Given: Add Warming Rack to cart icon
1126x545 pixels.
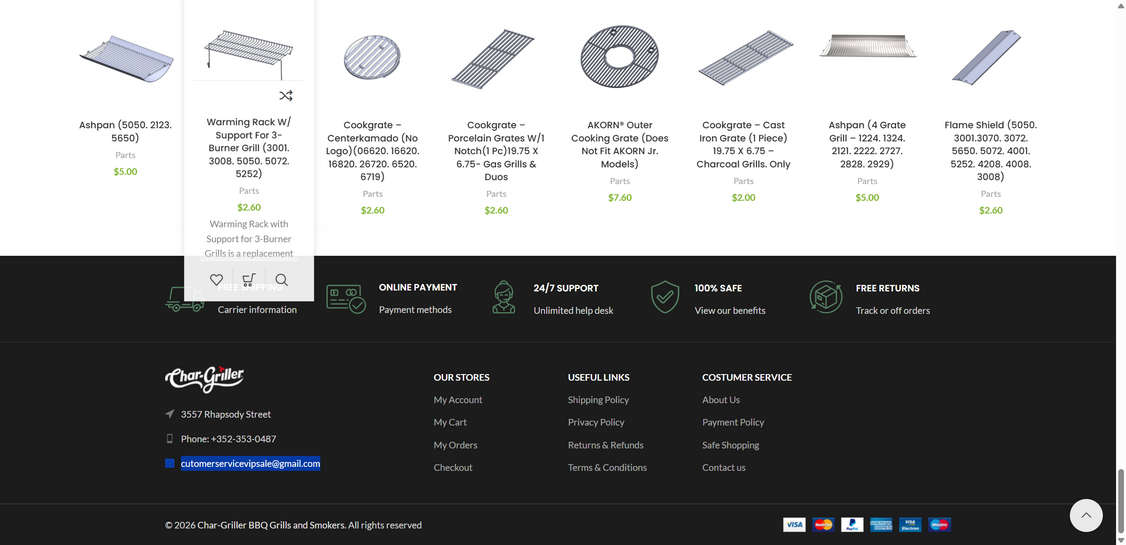Looking at the screenshot, I should [x=249, y=280].
